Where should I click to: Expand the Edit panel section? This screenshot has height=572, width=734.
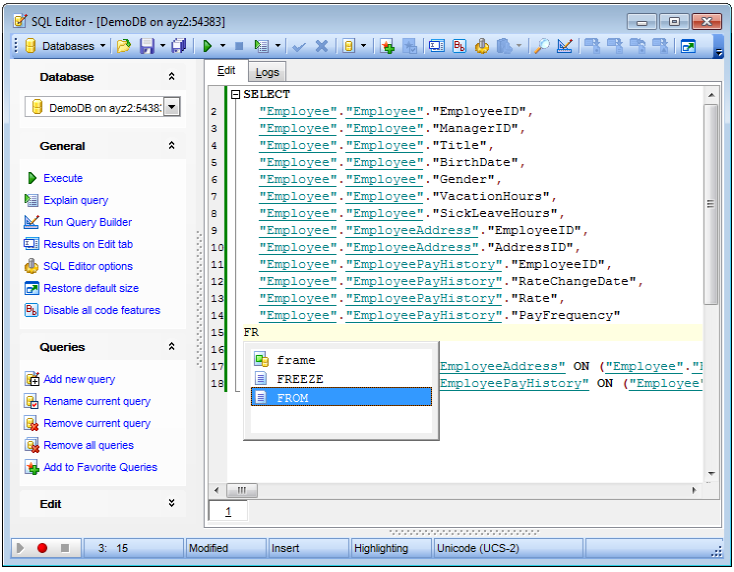(x=171, y=503)
